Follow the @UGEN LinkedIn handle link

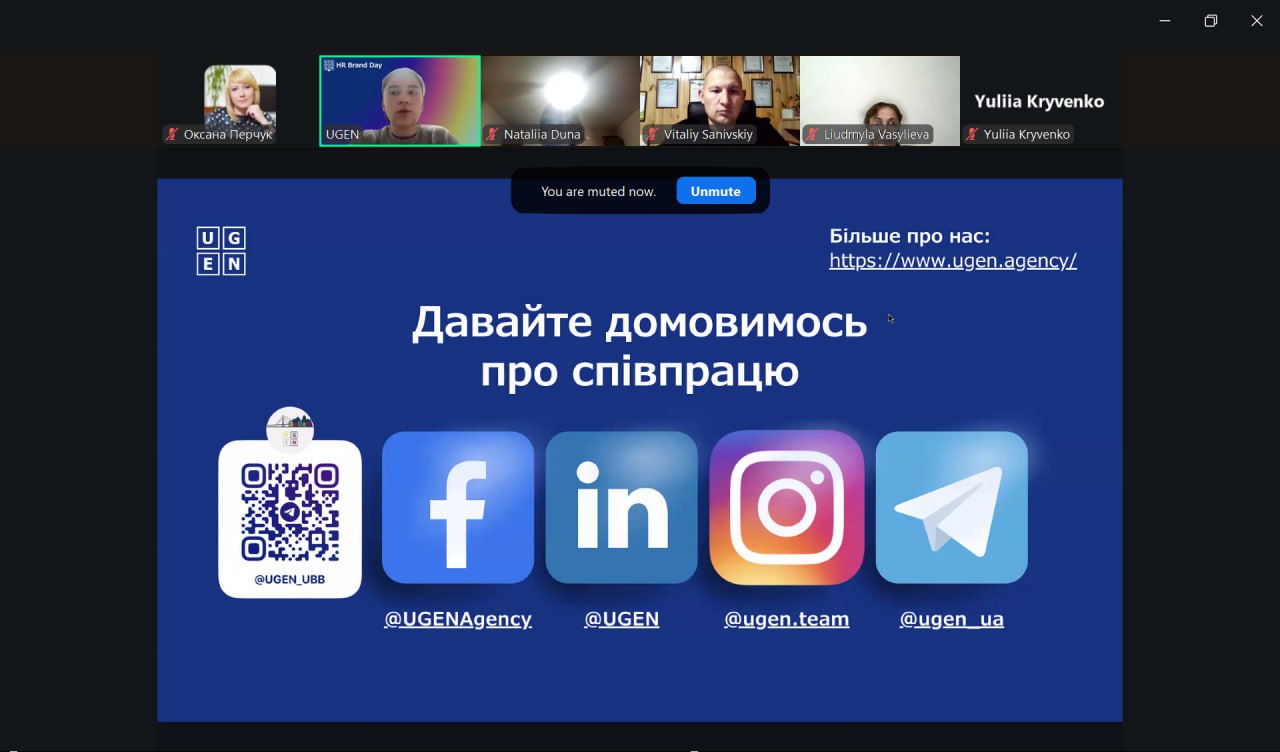(x=621, y=619)
